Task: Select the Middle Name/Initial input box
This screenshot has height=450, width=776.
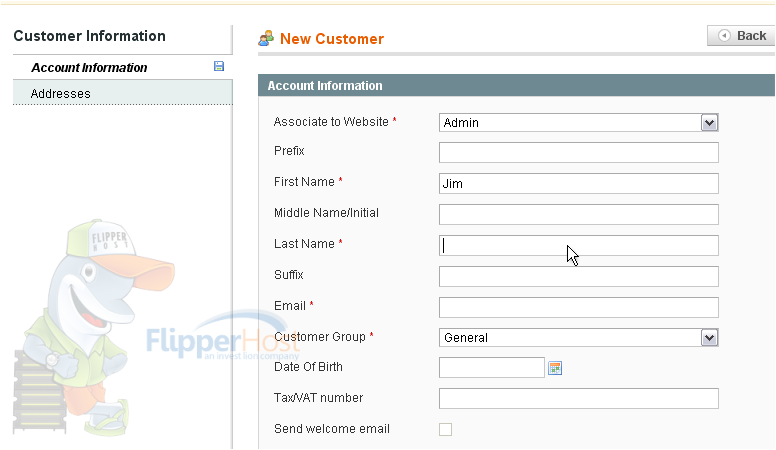Action: click(x=579, y=214)
